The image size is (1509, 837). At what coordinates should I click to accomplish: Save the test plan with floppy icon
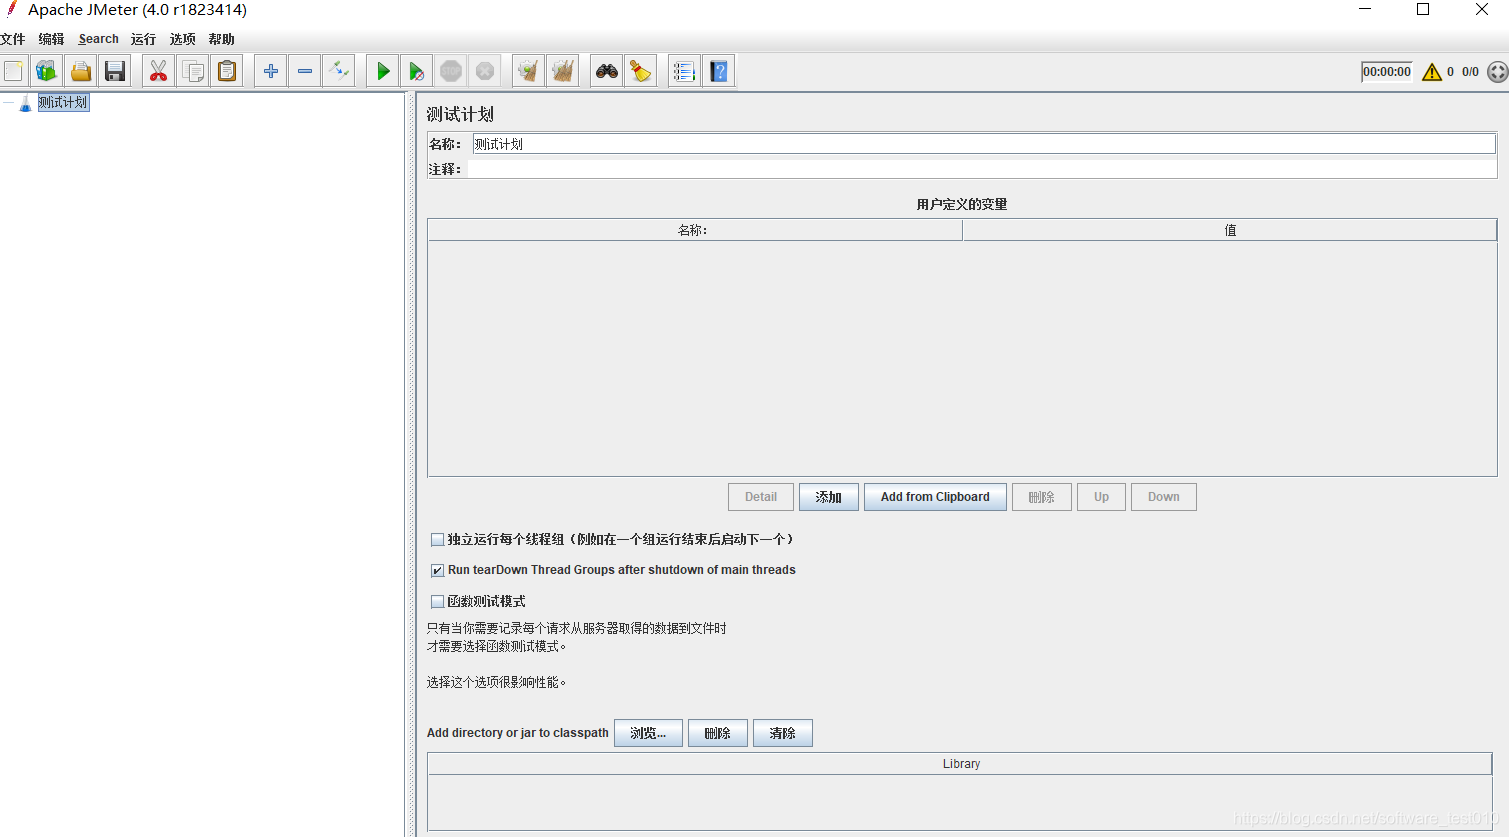115,71
